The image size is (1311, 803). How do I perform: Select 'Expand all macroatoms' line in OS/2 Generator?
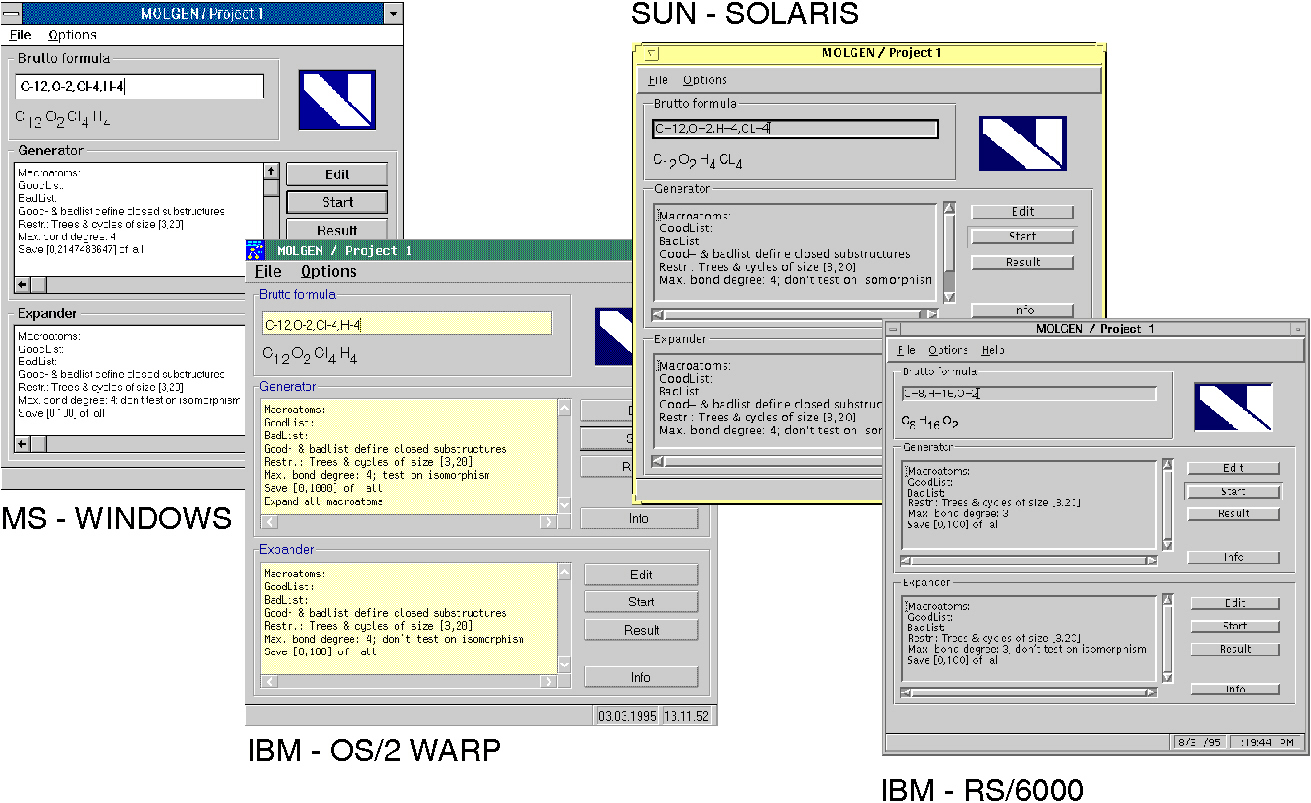pyautogui.click(x=323, y=502)
